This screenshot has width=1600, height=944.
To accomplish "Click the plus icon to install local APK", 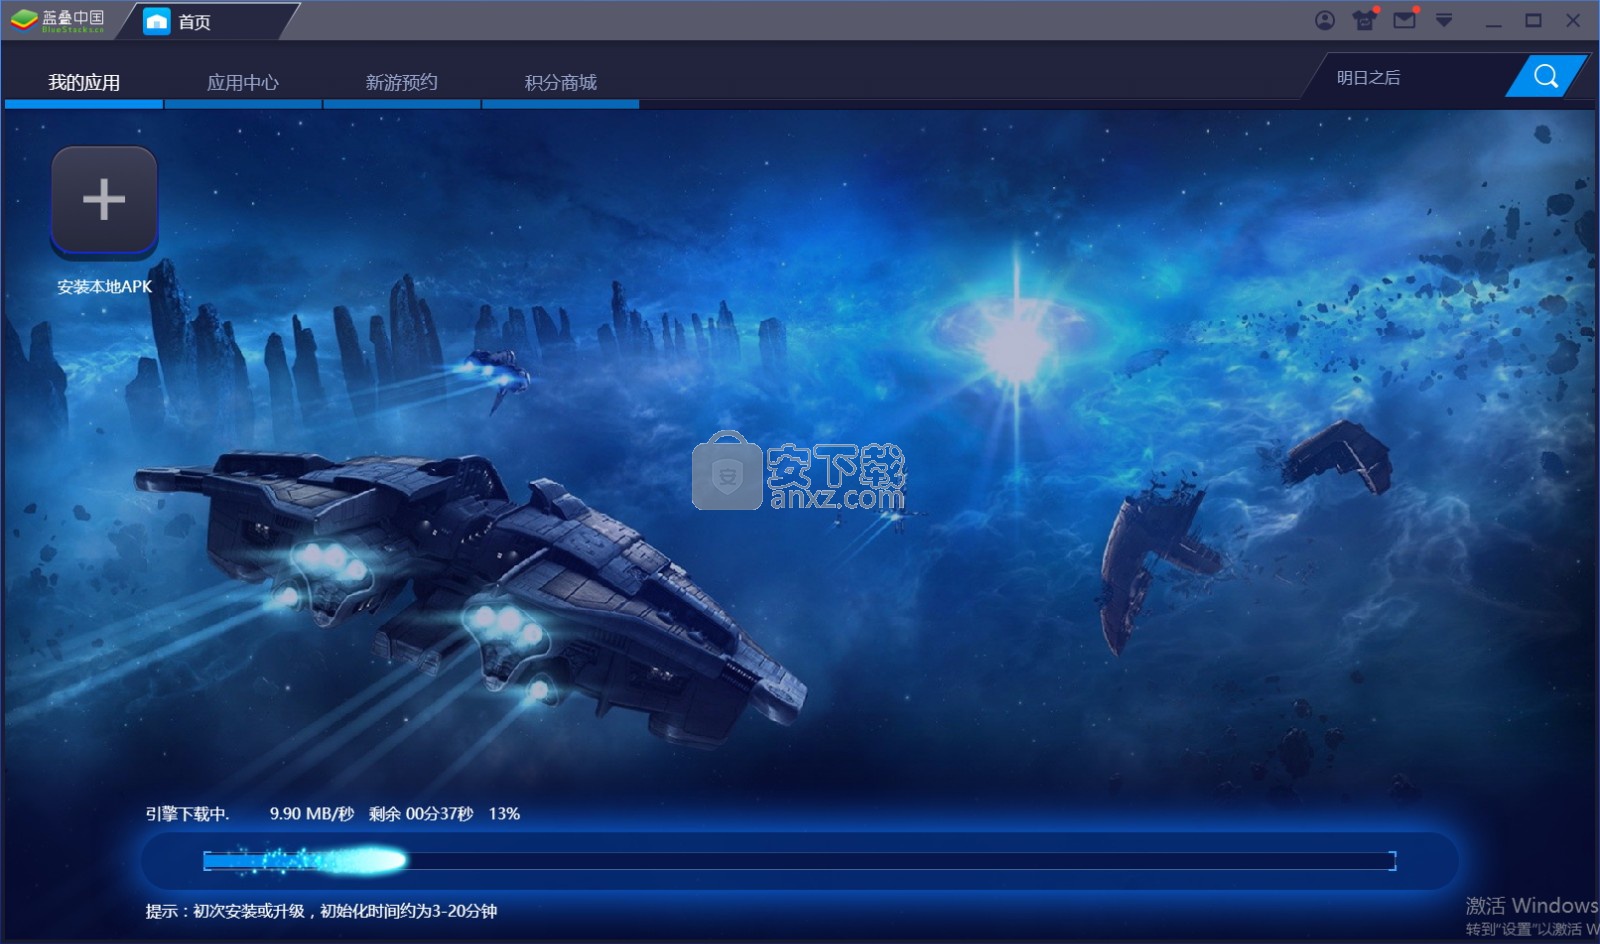I will pos(104,199).
